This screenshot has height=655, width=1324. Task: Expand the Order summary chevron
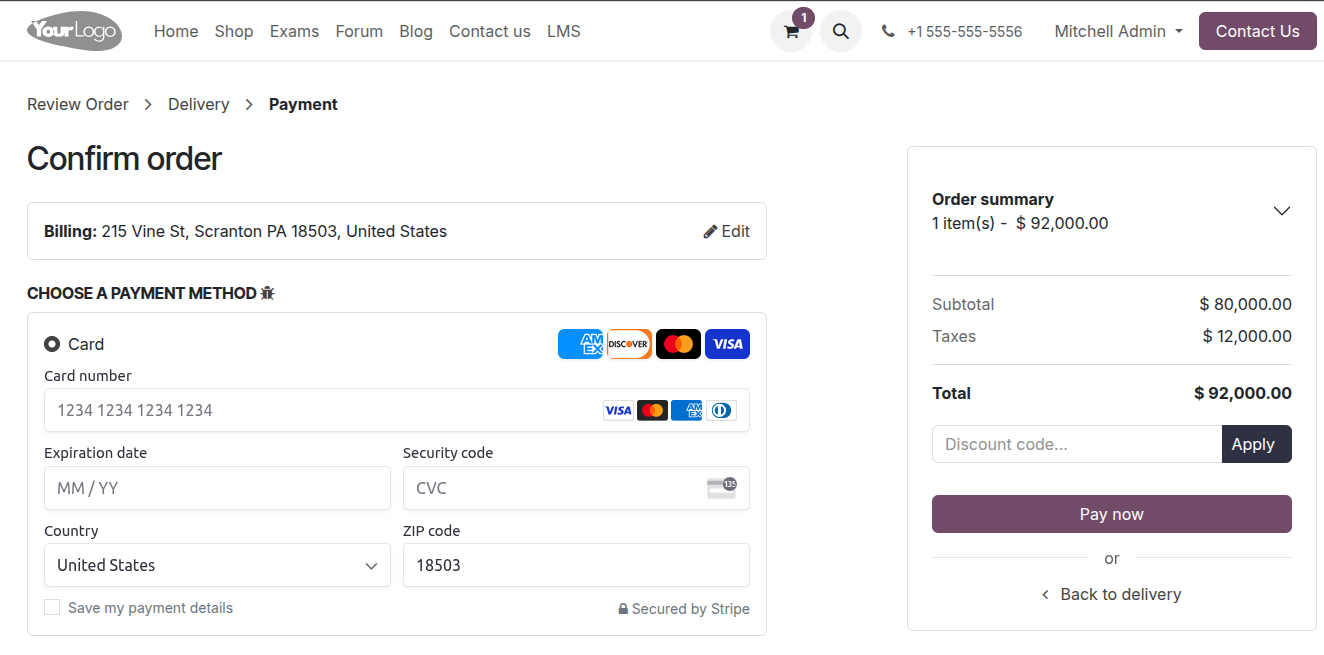[1282, 211]
